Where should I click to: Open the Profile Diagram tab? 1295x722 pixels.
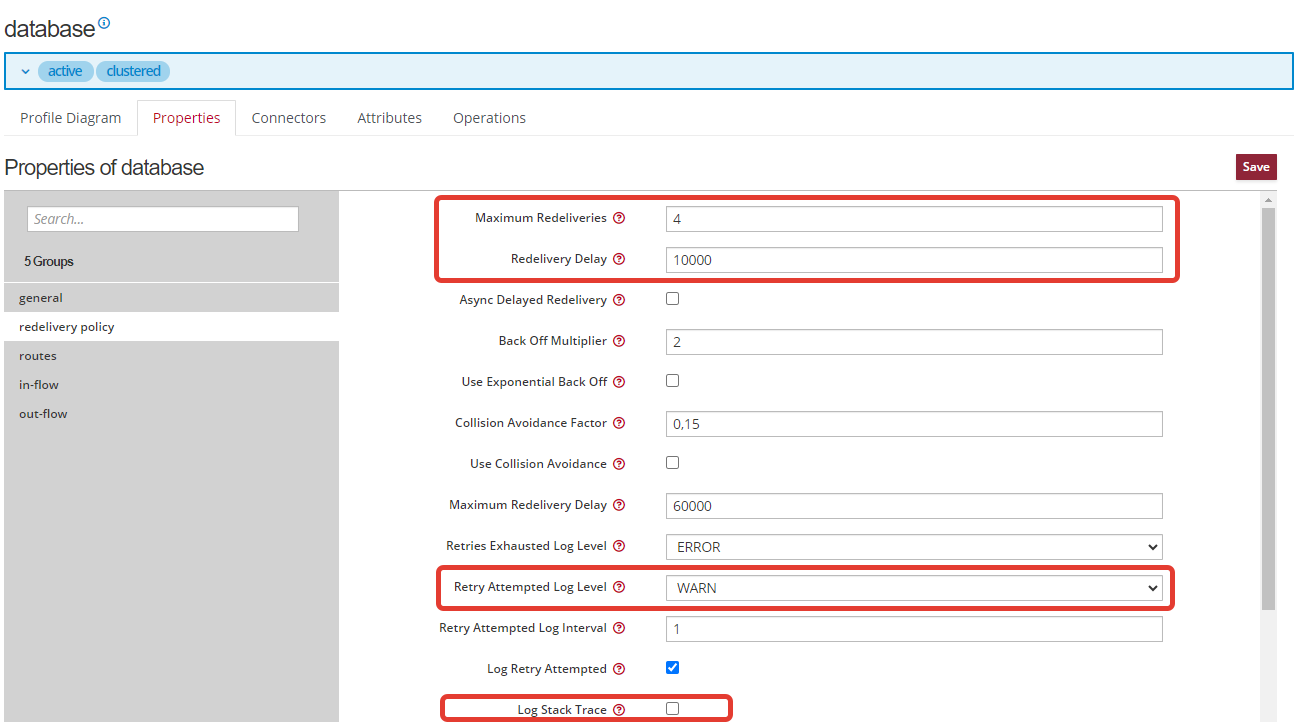click(70, 118)
